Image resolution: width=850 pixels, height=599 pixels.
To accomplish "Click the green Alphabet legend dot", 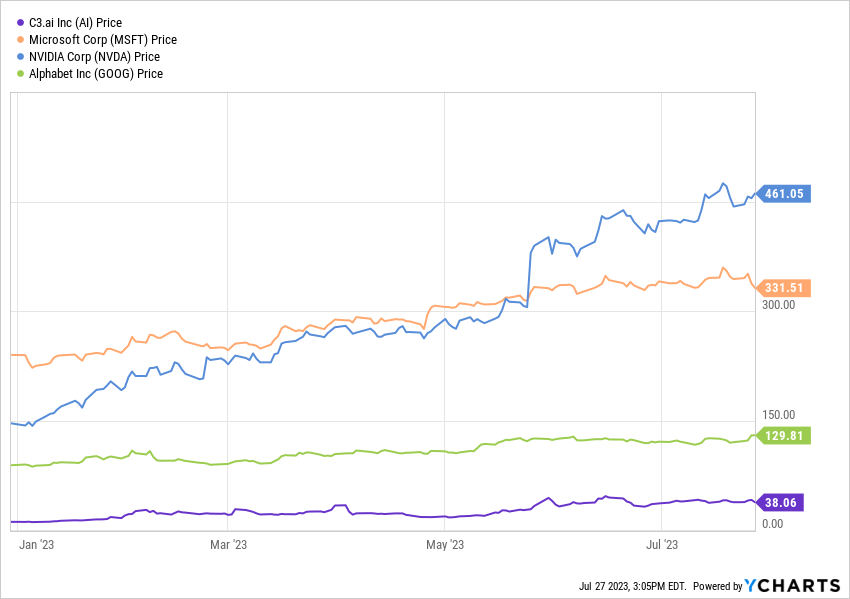I will point(21,73).
